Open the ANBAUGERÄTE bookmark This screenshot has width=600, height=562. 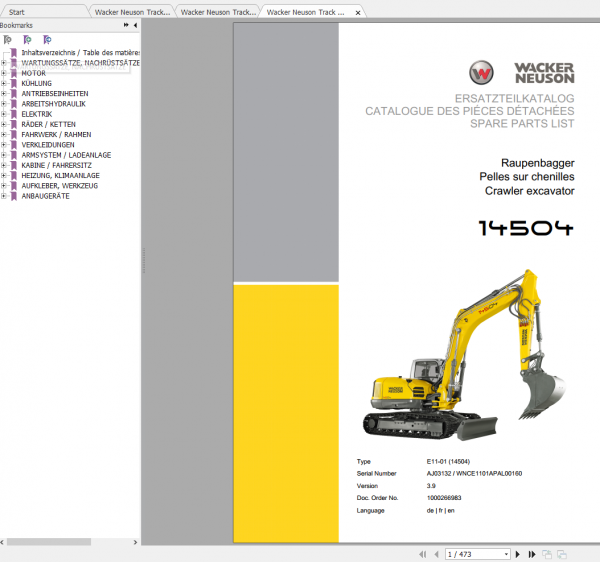point(46,196)
